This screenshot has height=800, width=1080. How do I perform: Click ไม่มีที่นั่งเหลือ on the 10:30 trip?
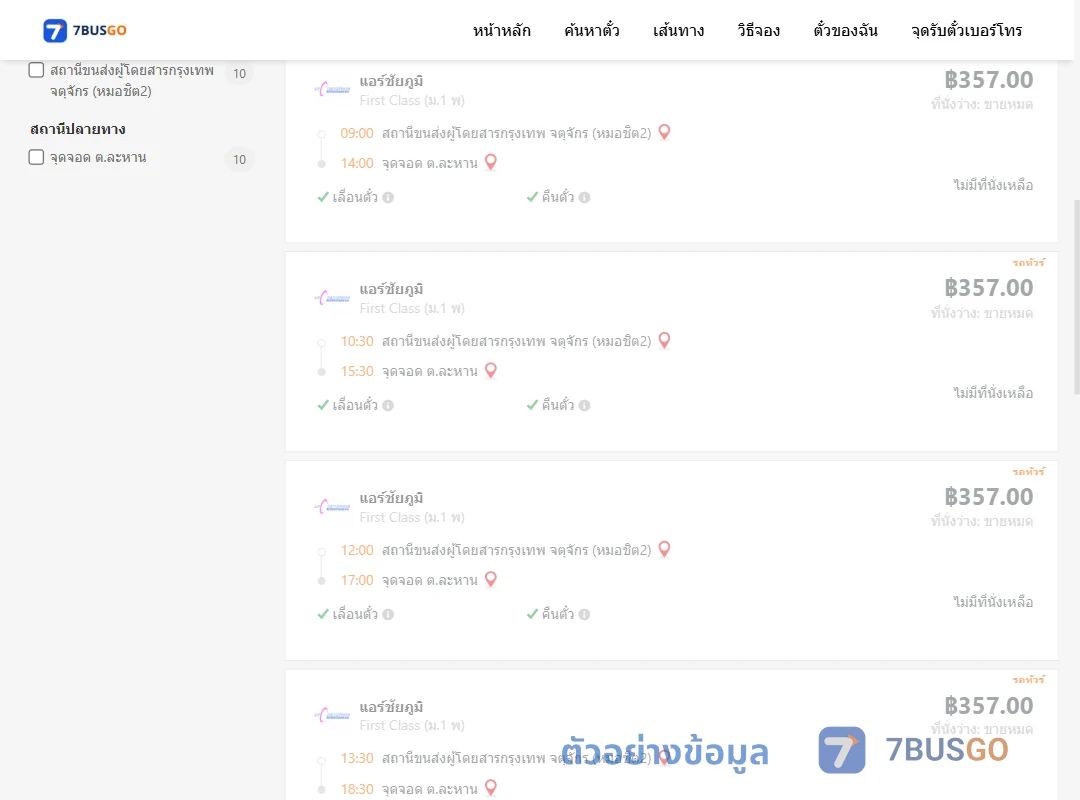[993, 393]
